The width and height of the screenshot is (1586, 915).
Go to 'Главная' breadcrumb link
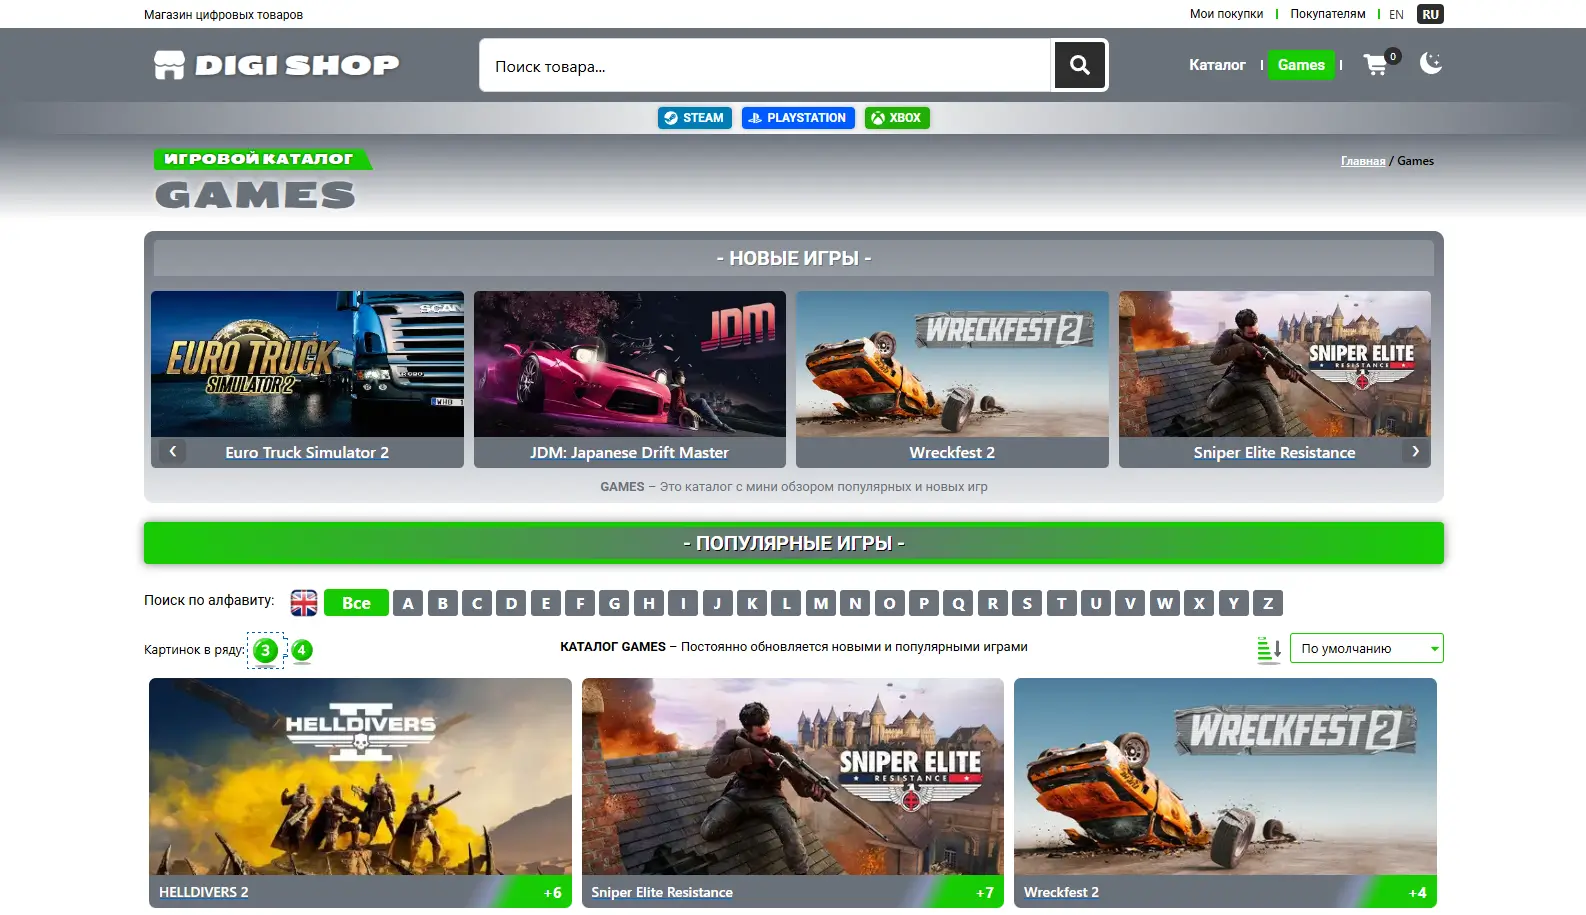pos(1363,161)
